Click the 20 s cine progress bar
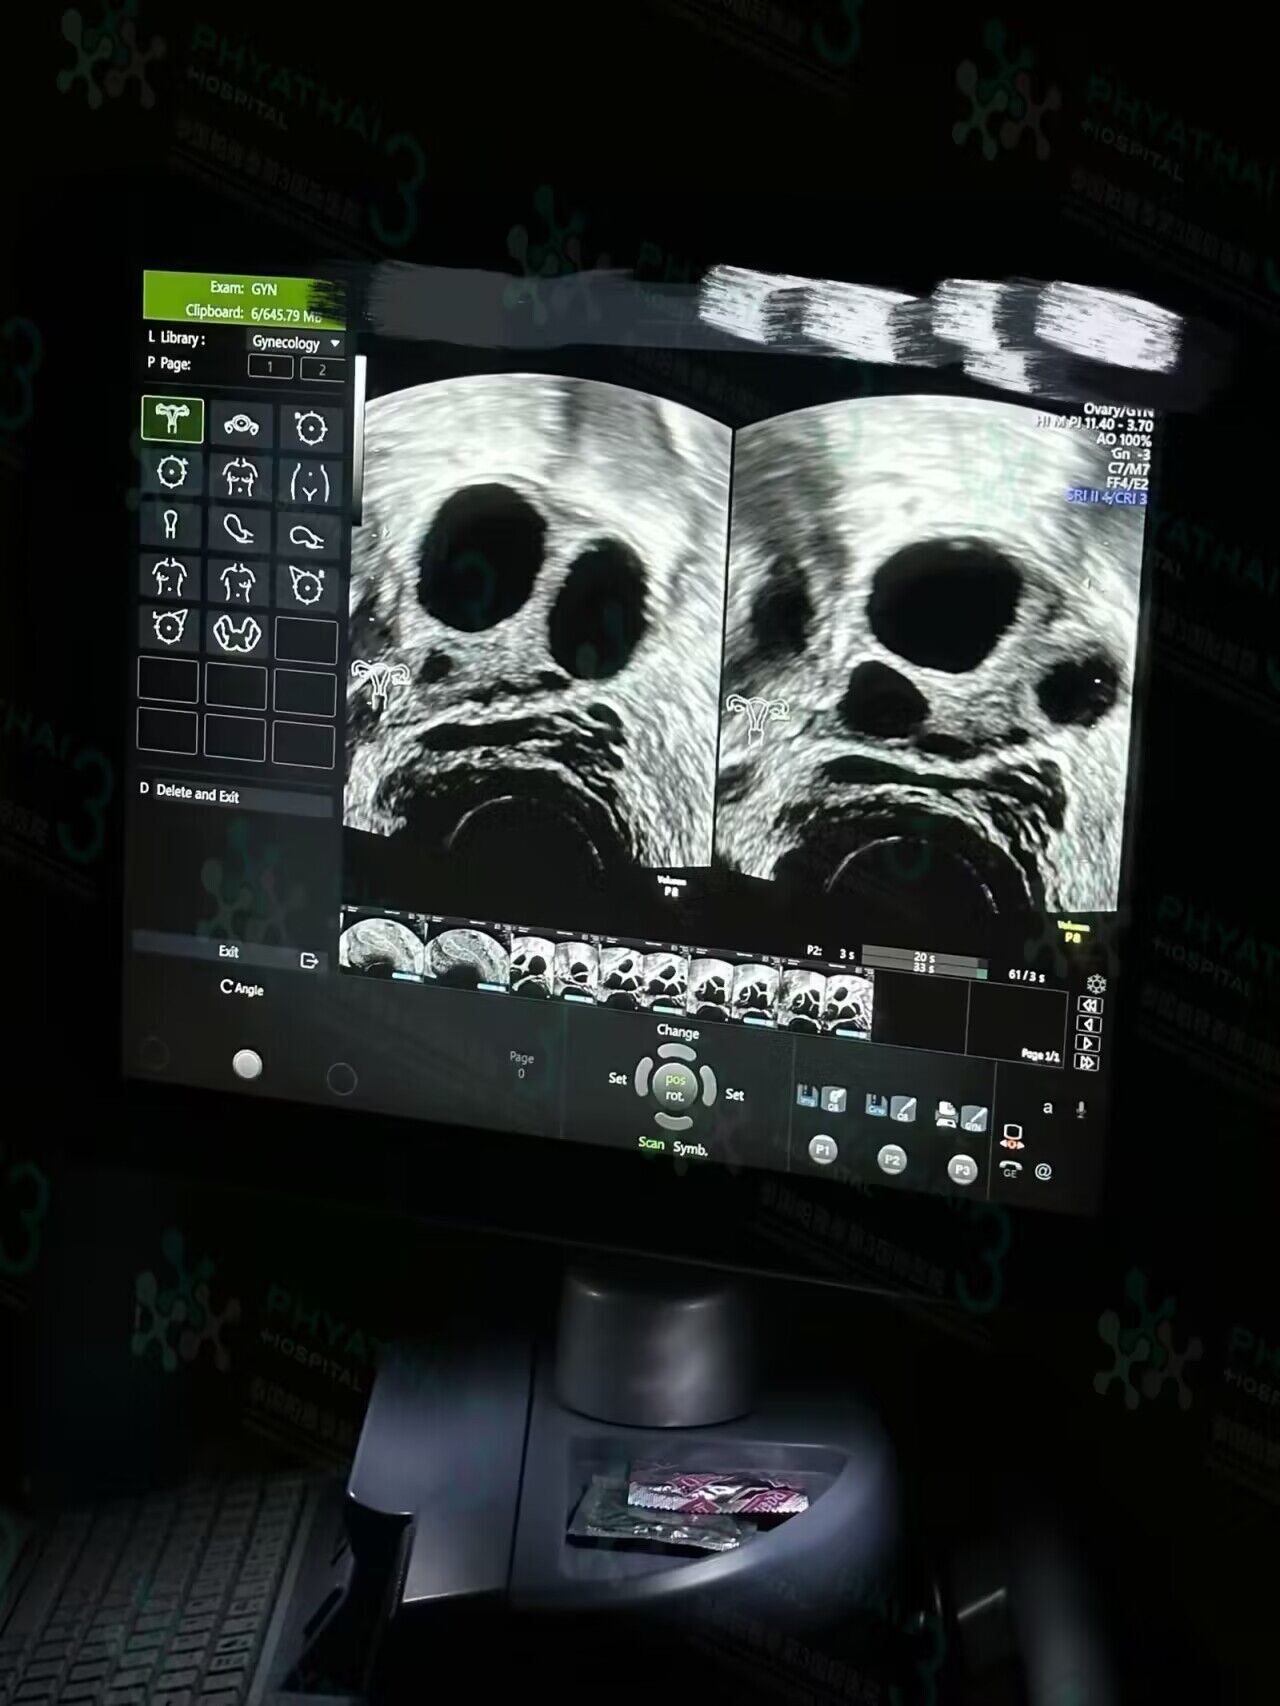The height and width of the screenshot is (1706, 1280). pos(924,956)
